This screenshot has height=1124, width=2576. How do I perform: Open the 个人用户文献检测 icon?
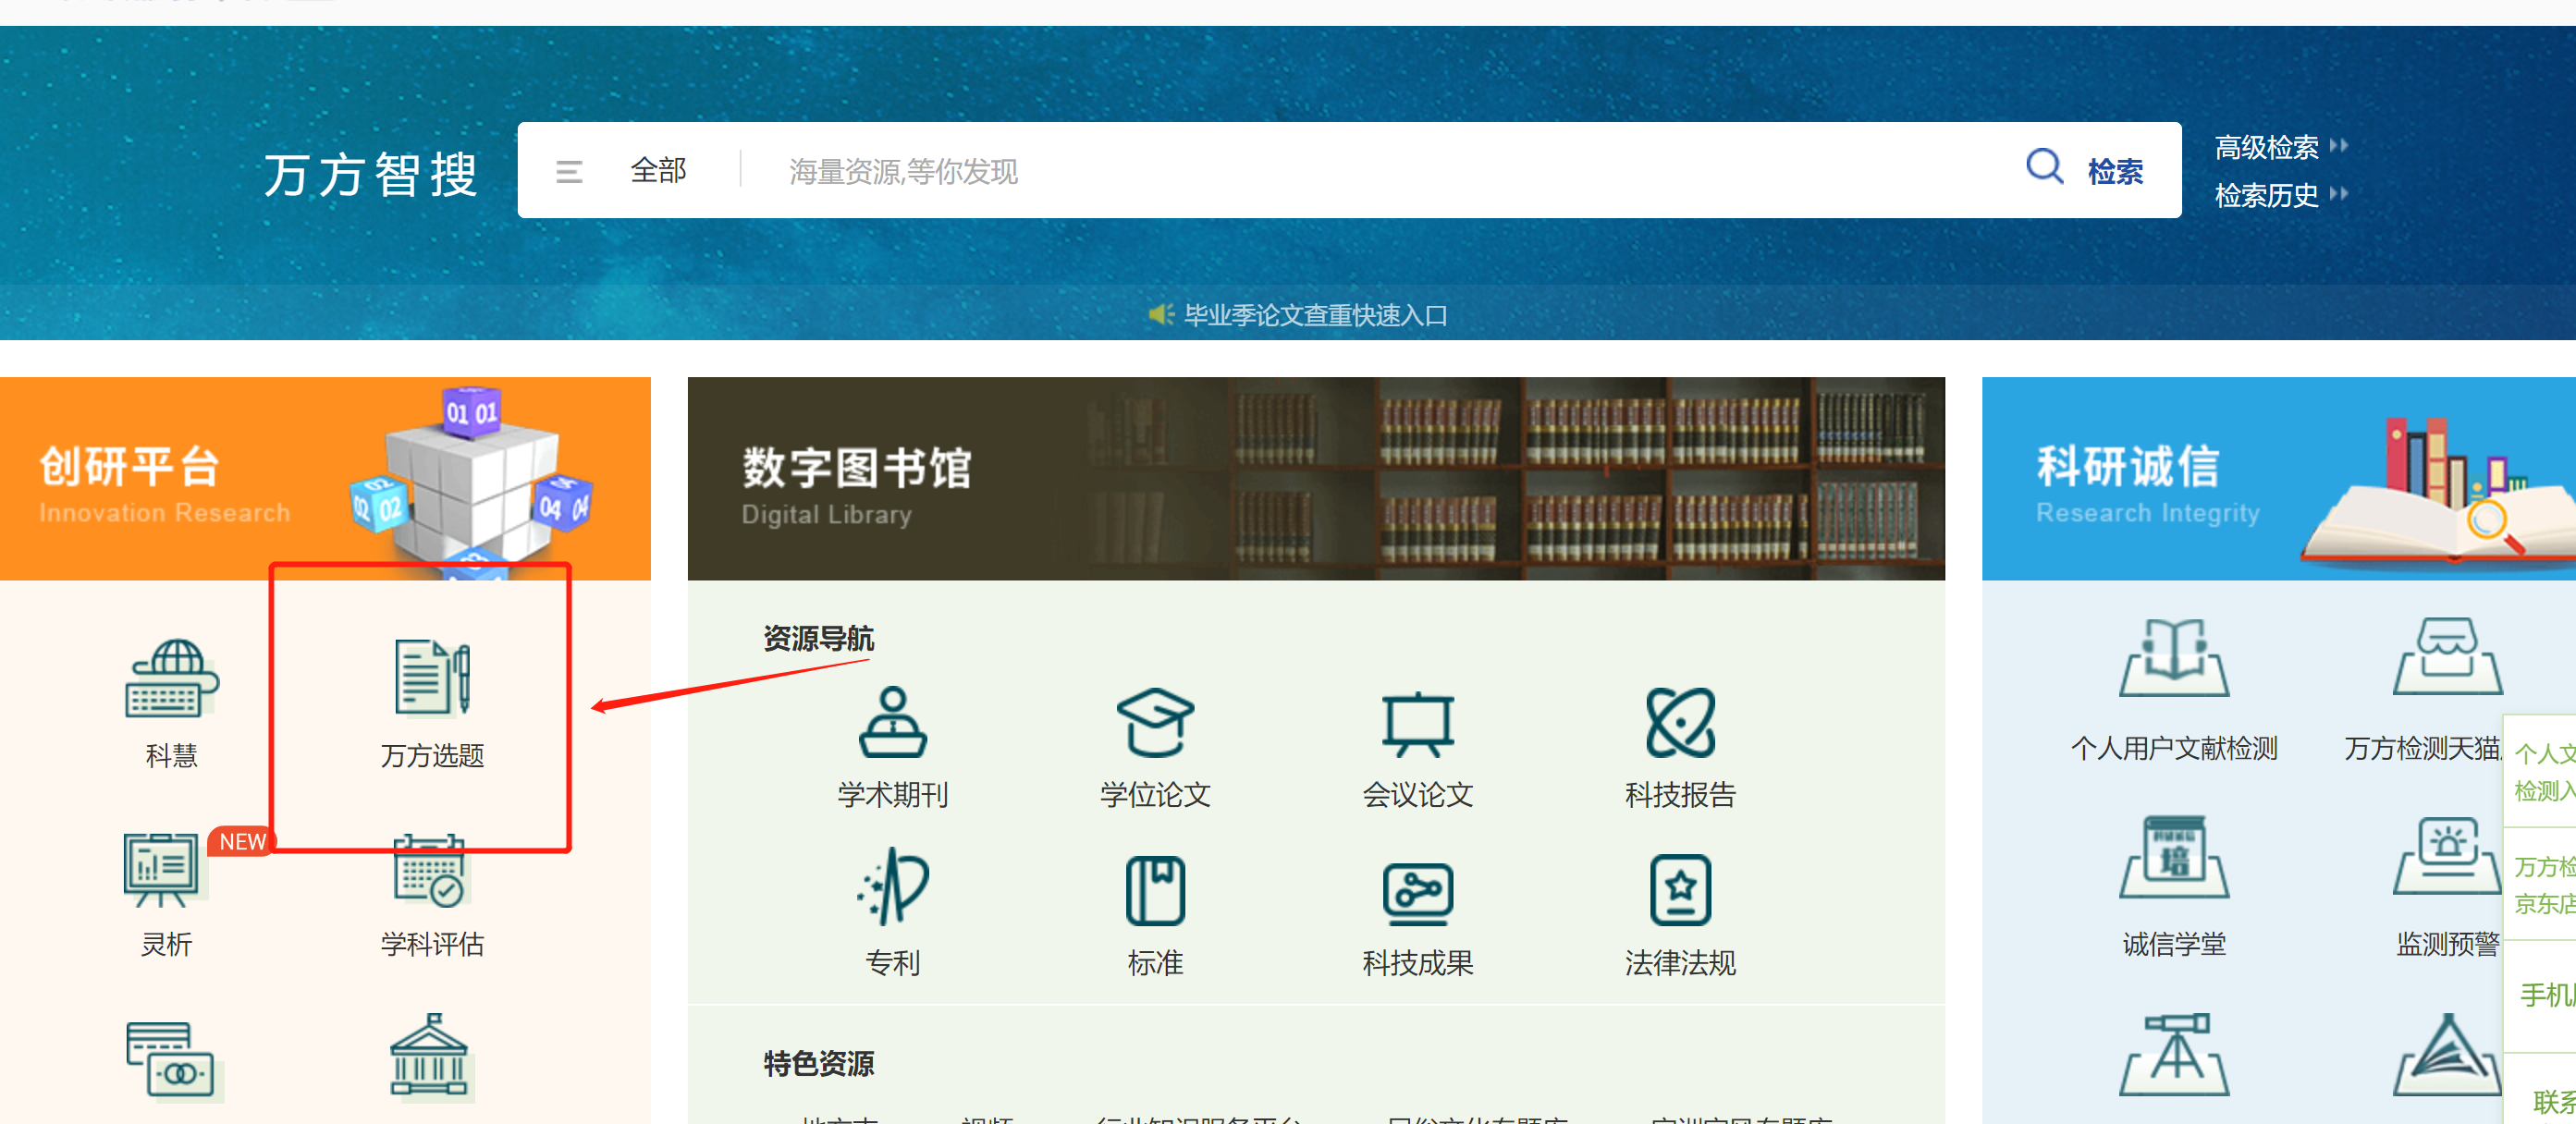[2174, 657]
